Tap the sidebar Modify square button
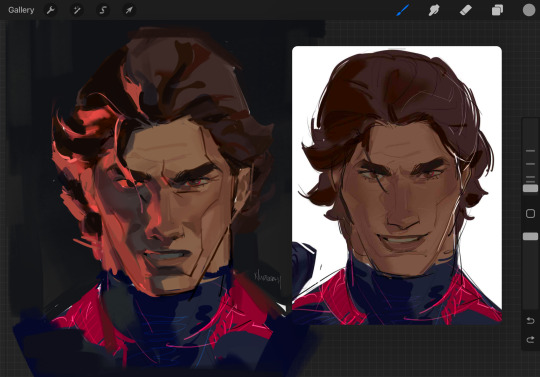The height and width of the screenshot is (377, 540). click(530, 213)
